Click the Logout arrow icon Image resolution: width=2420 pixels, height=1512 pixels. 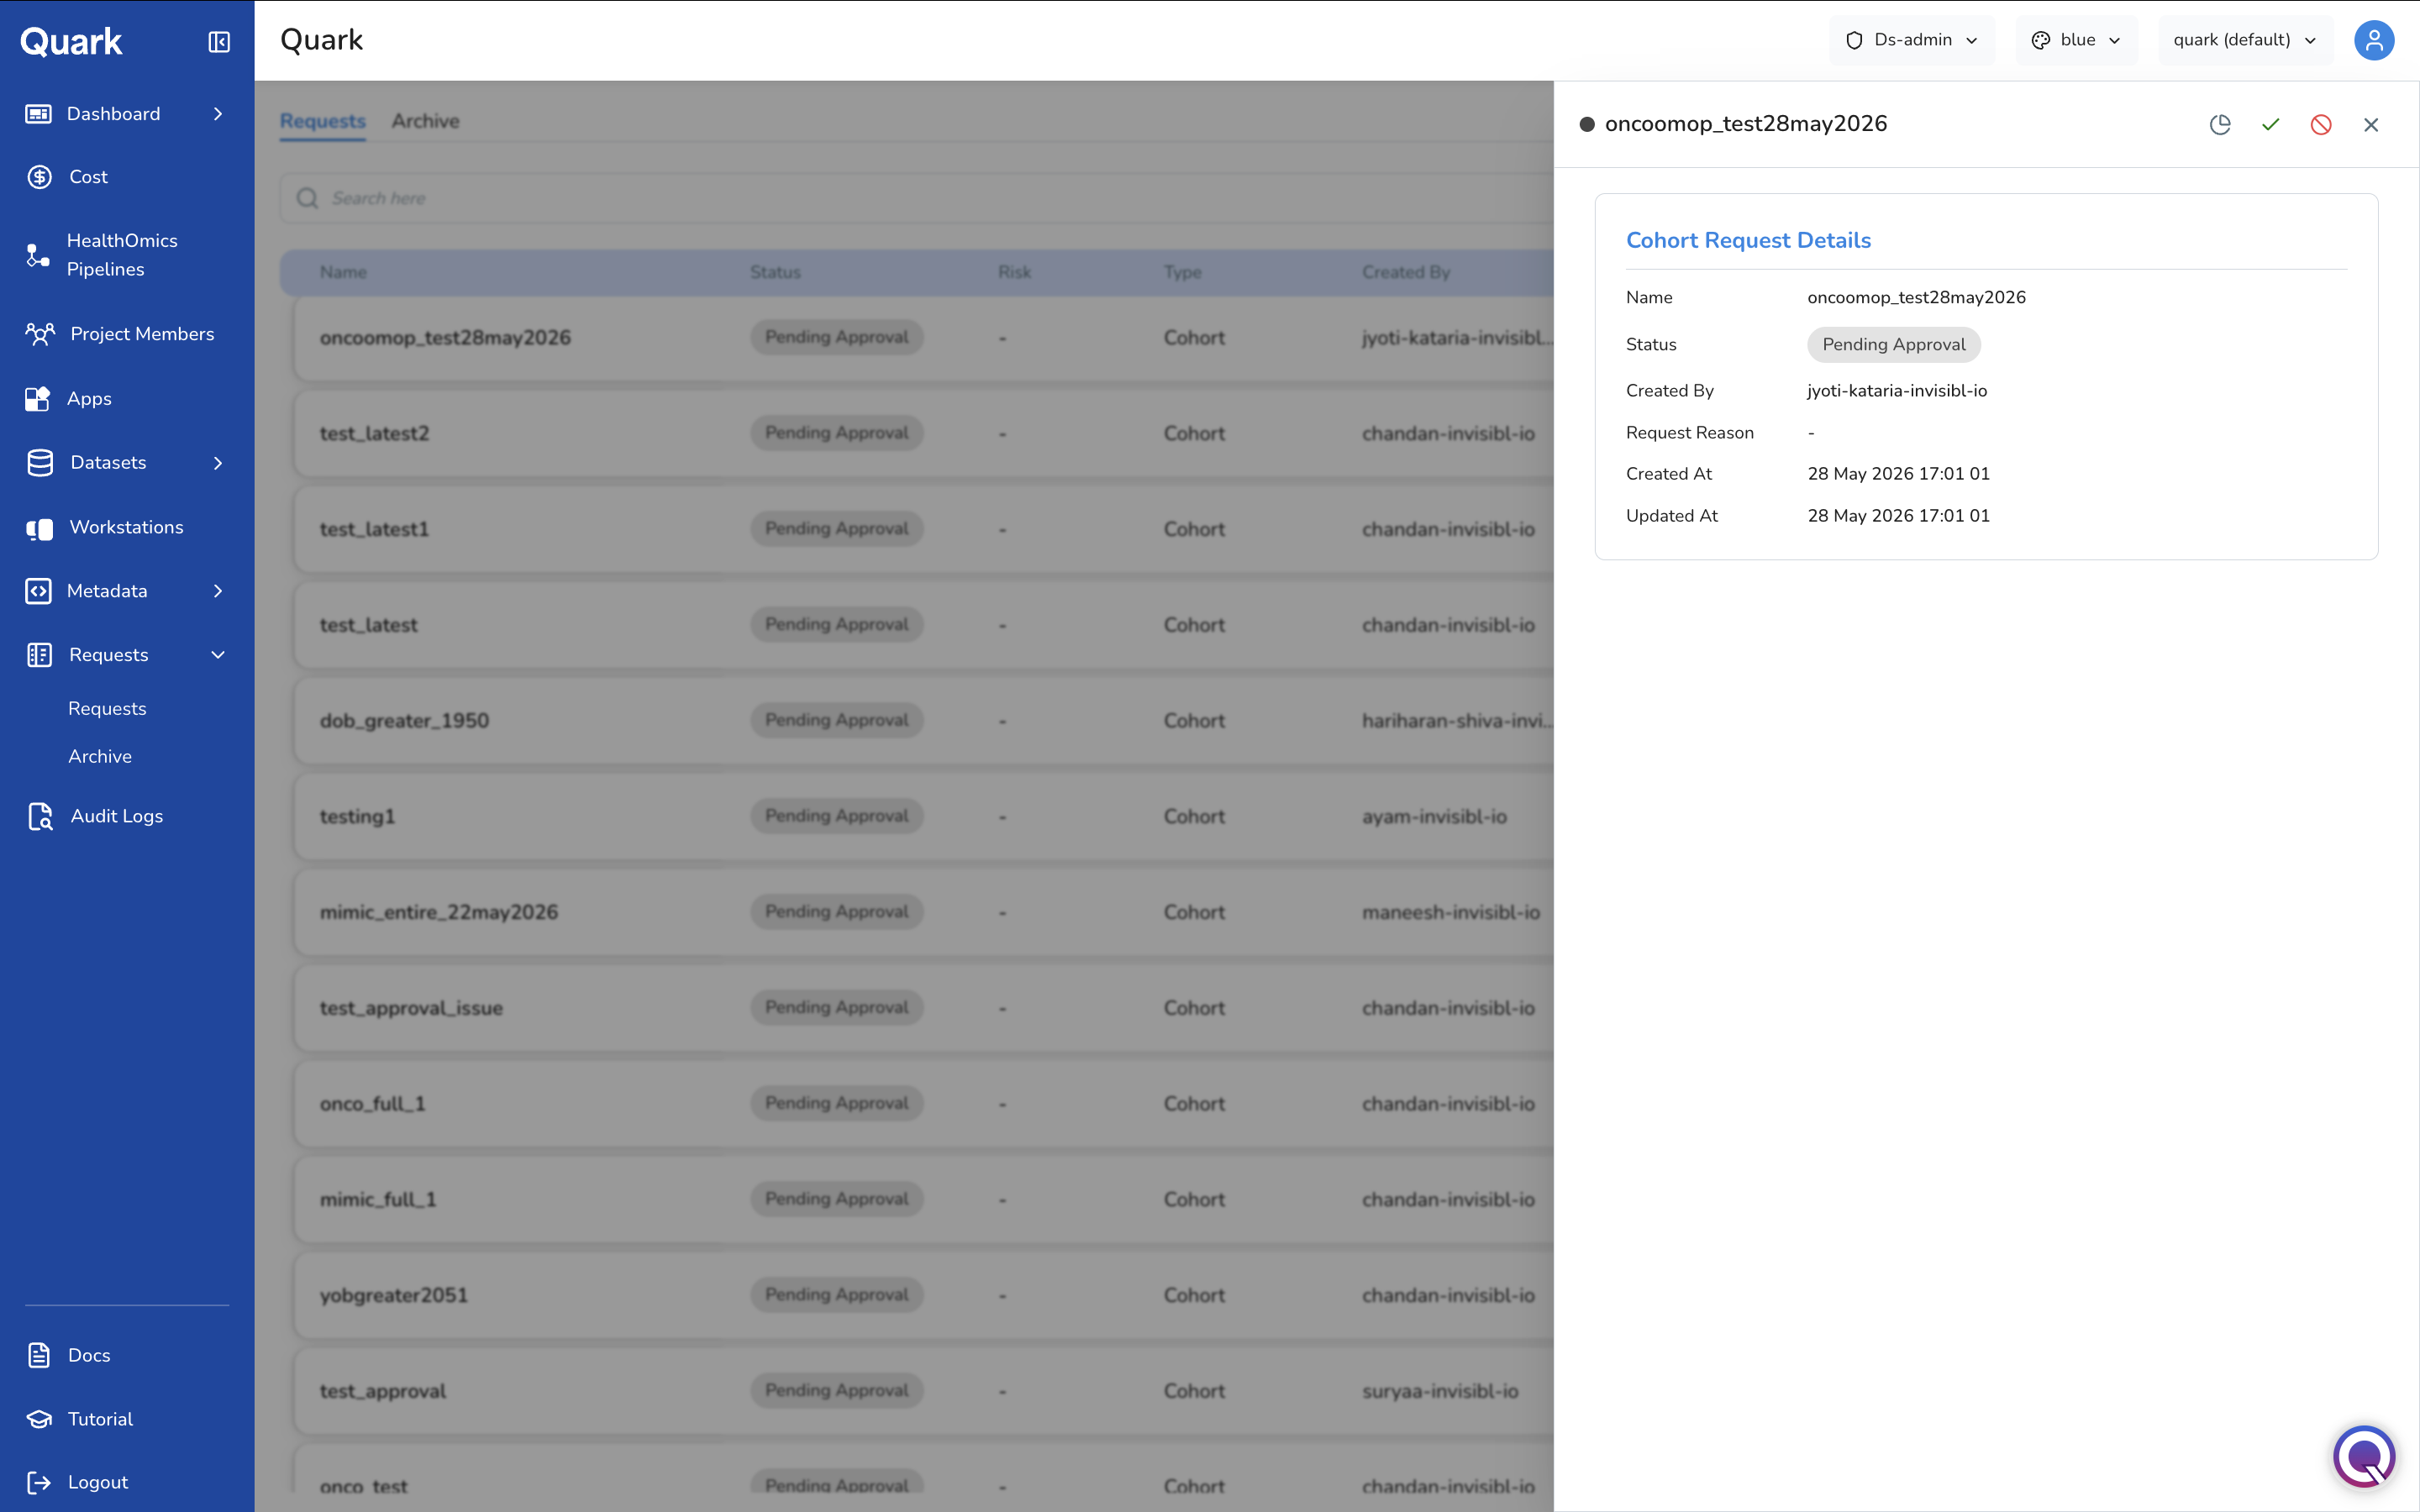point(39,1482)
